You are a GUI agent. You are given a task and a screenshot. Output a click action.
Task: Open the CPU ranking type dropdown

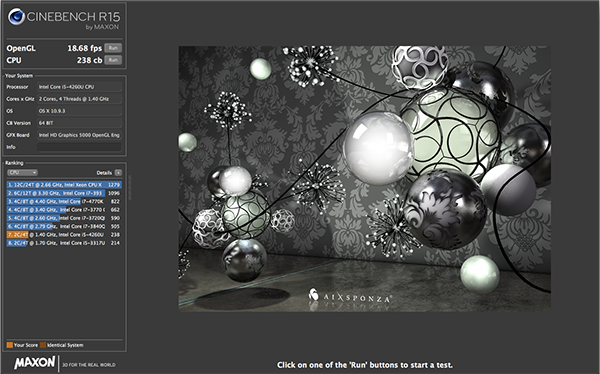coord(22,173)
